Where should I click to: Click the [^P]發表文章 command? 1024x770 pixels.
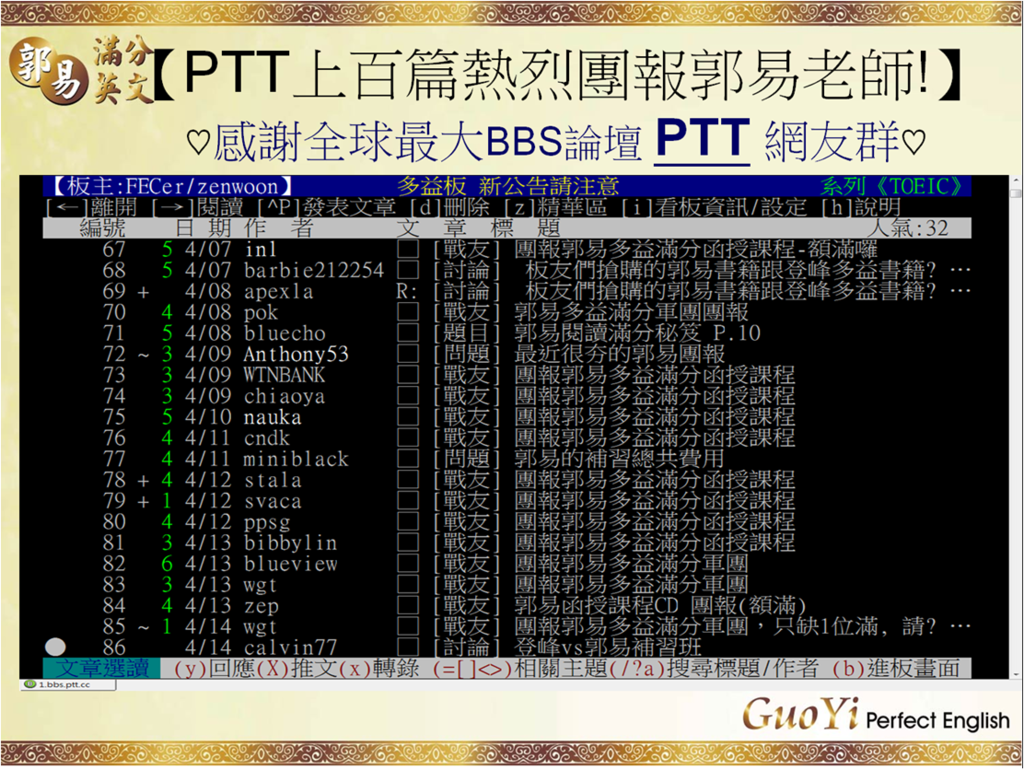click(x=327, y=208)
